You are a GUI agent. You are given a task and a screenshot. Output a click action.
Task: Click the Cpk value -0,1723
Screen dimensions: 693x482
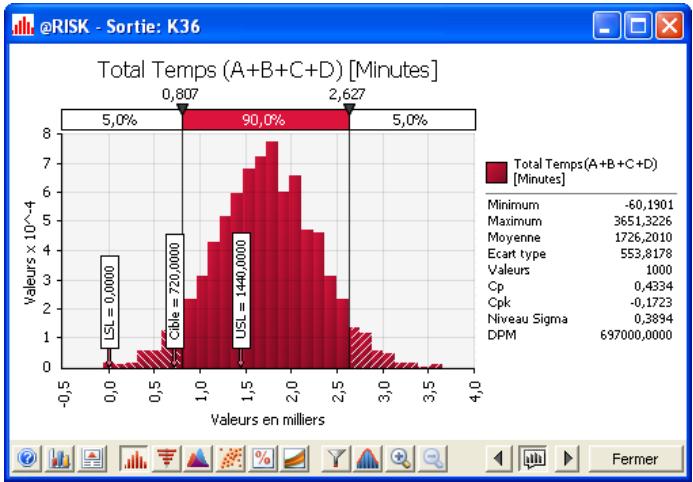pos(651,303)
